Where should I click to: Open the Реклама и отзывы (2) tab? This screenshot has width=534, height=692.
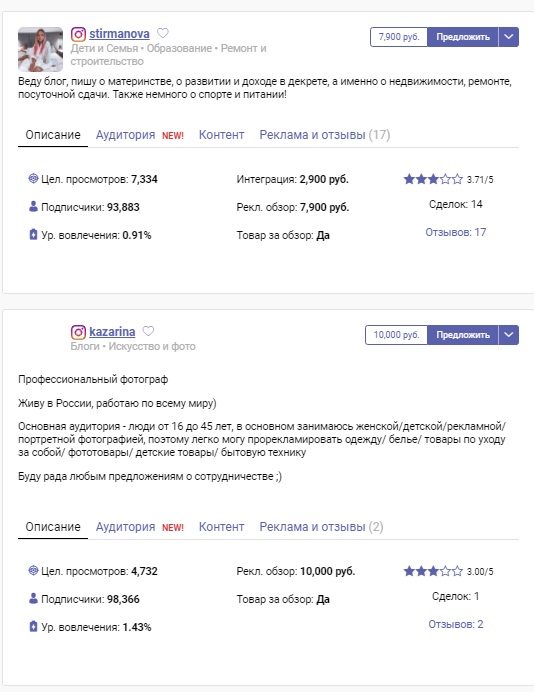[x=321, y=527]
